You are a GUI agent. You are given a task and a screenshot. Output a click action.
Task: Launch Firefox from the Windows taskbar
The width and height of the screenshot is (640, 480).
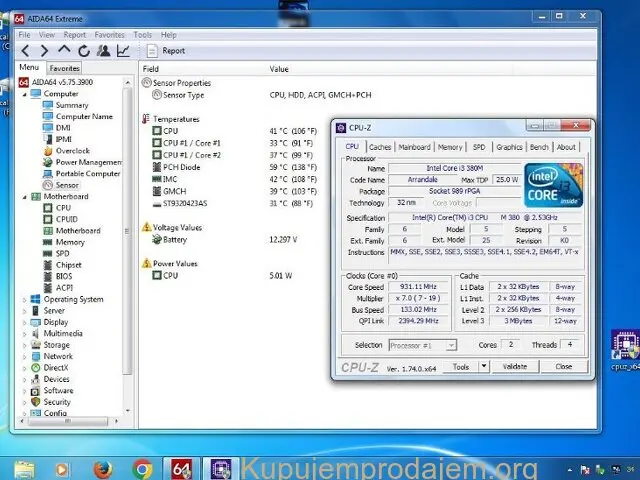pyautogui.click(x=102, y=467)
